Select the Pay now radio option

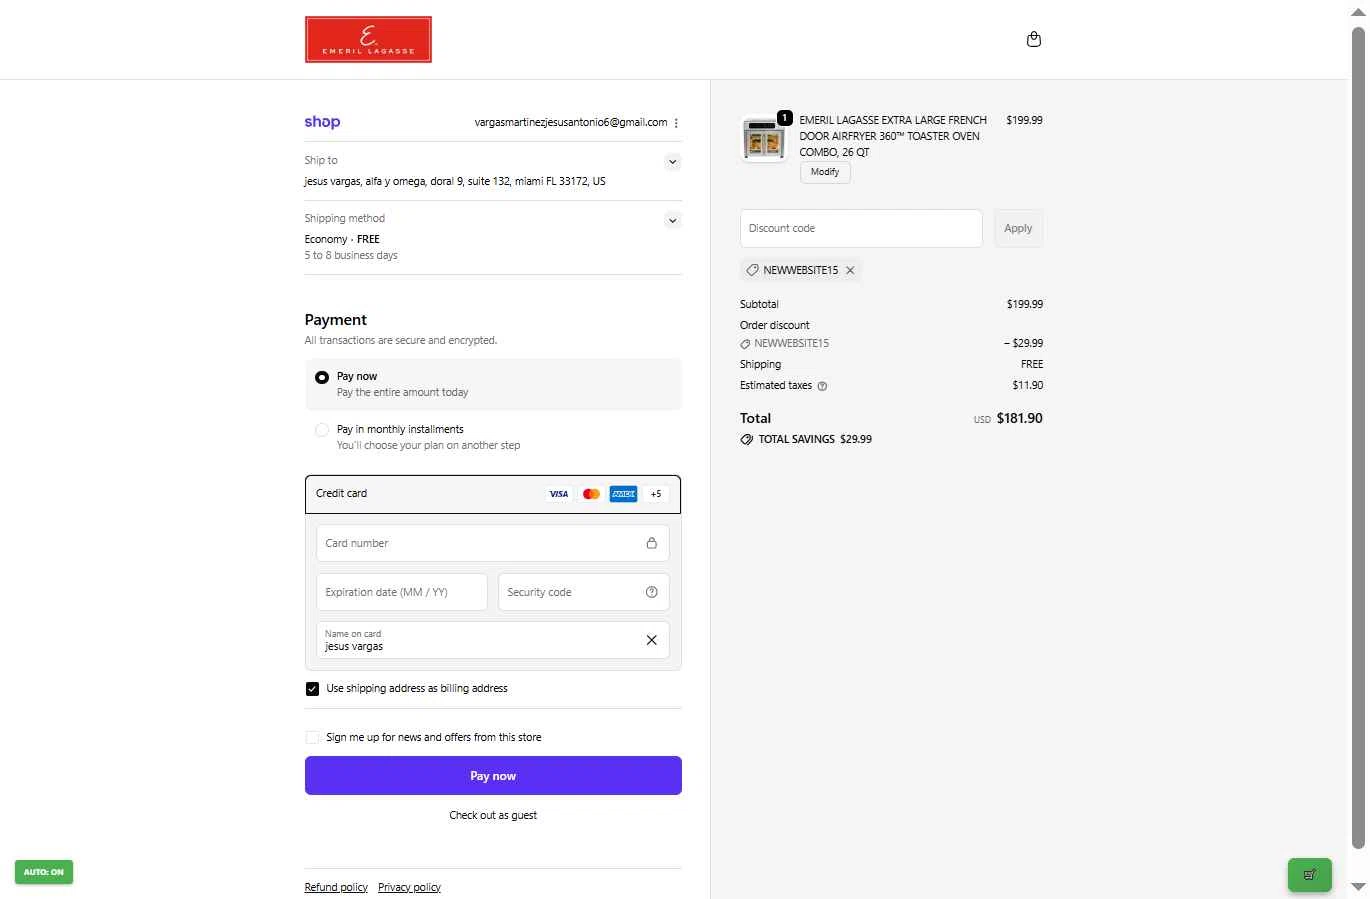321,377
